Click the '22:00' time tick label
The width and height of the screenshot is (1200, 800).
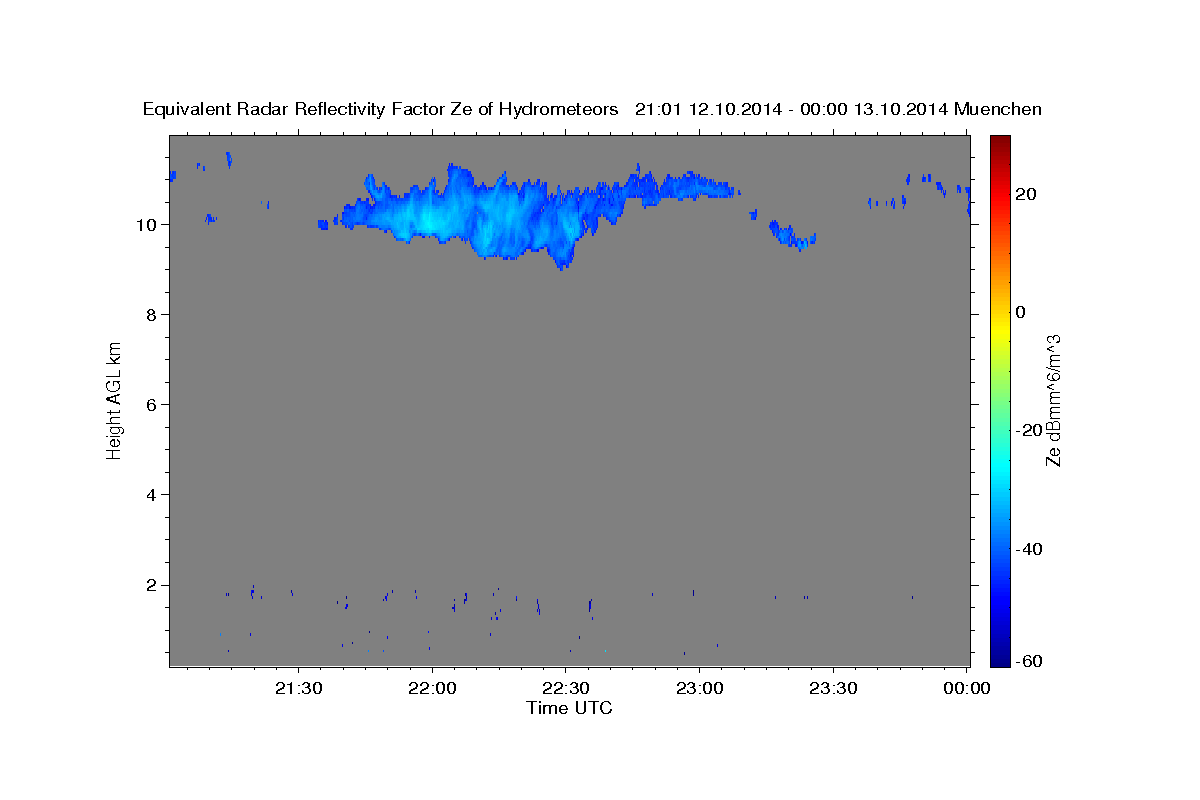pos(432,689)
